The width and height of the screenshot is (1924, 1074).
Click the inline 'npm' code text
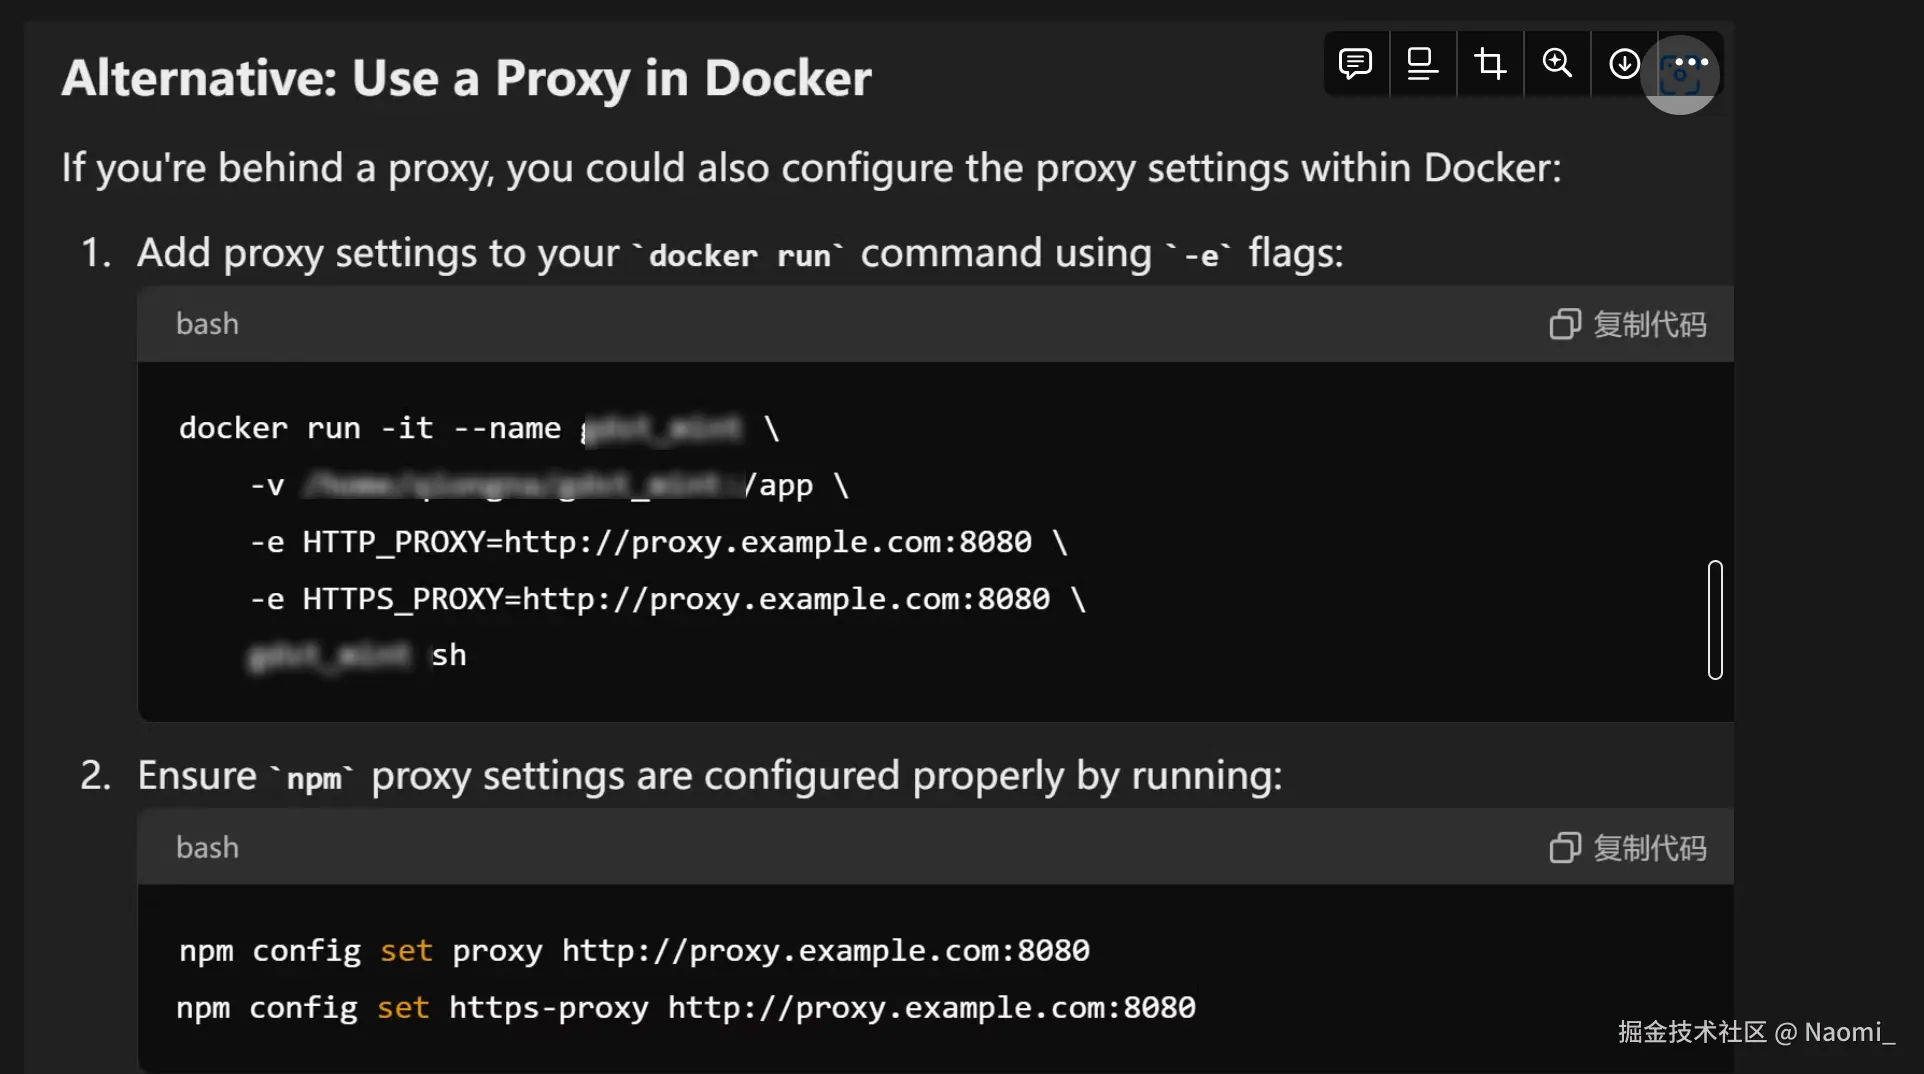(x=314, y=778)
